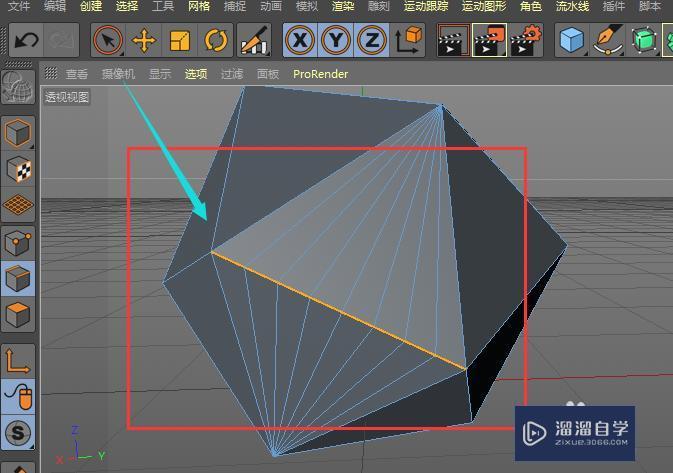
Task: Render to Picture Viewer
Action: coord(489,41)
